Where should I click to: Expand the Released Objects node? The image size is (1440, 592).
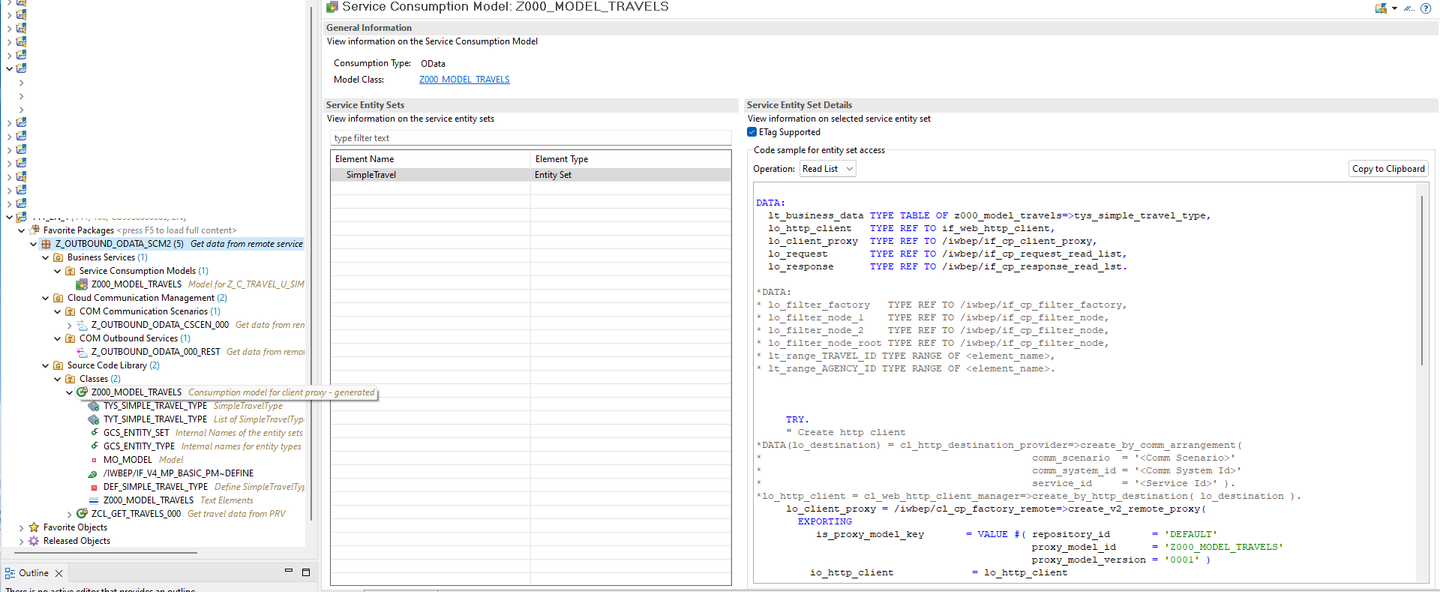tap(22, 541)
